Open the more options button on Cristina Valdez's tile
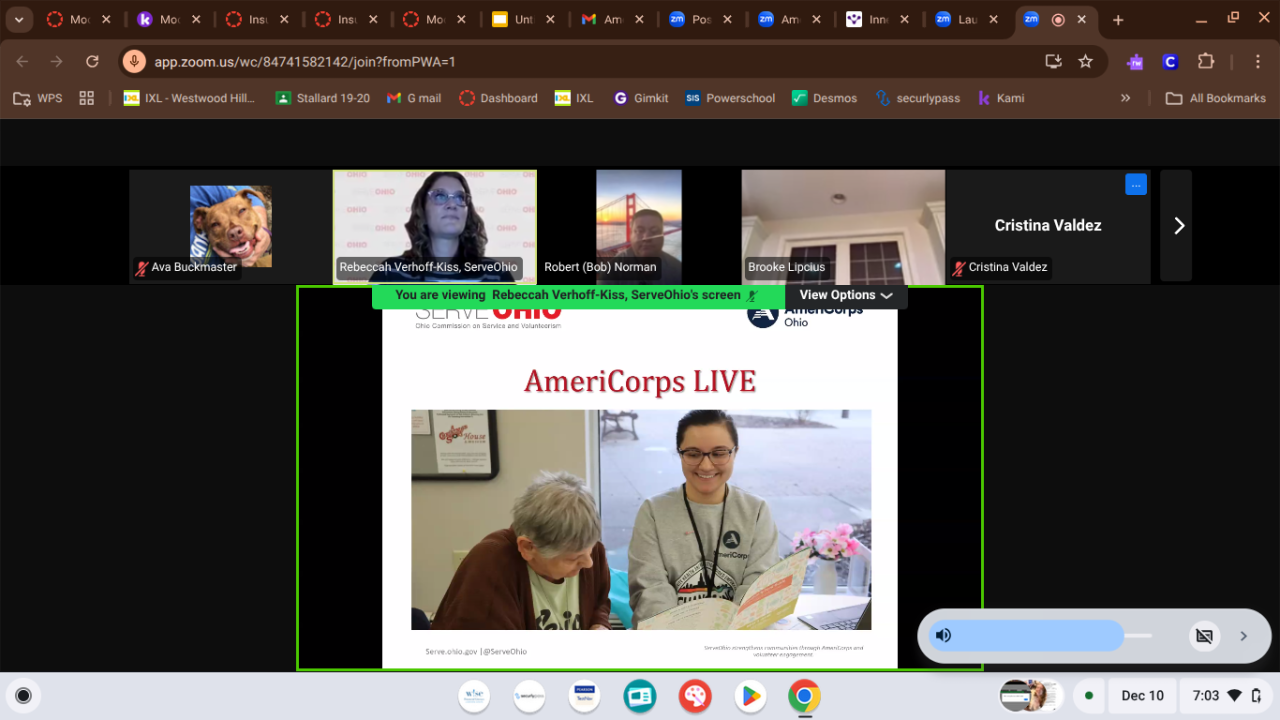1280x720 pixels. point(1135,184)
